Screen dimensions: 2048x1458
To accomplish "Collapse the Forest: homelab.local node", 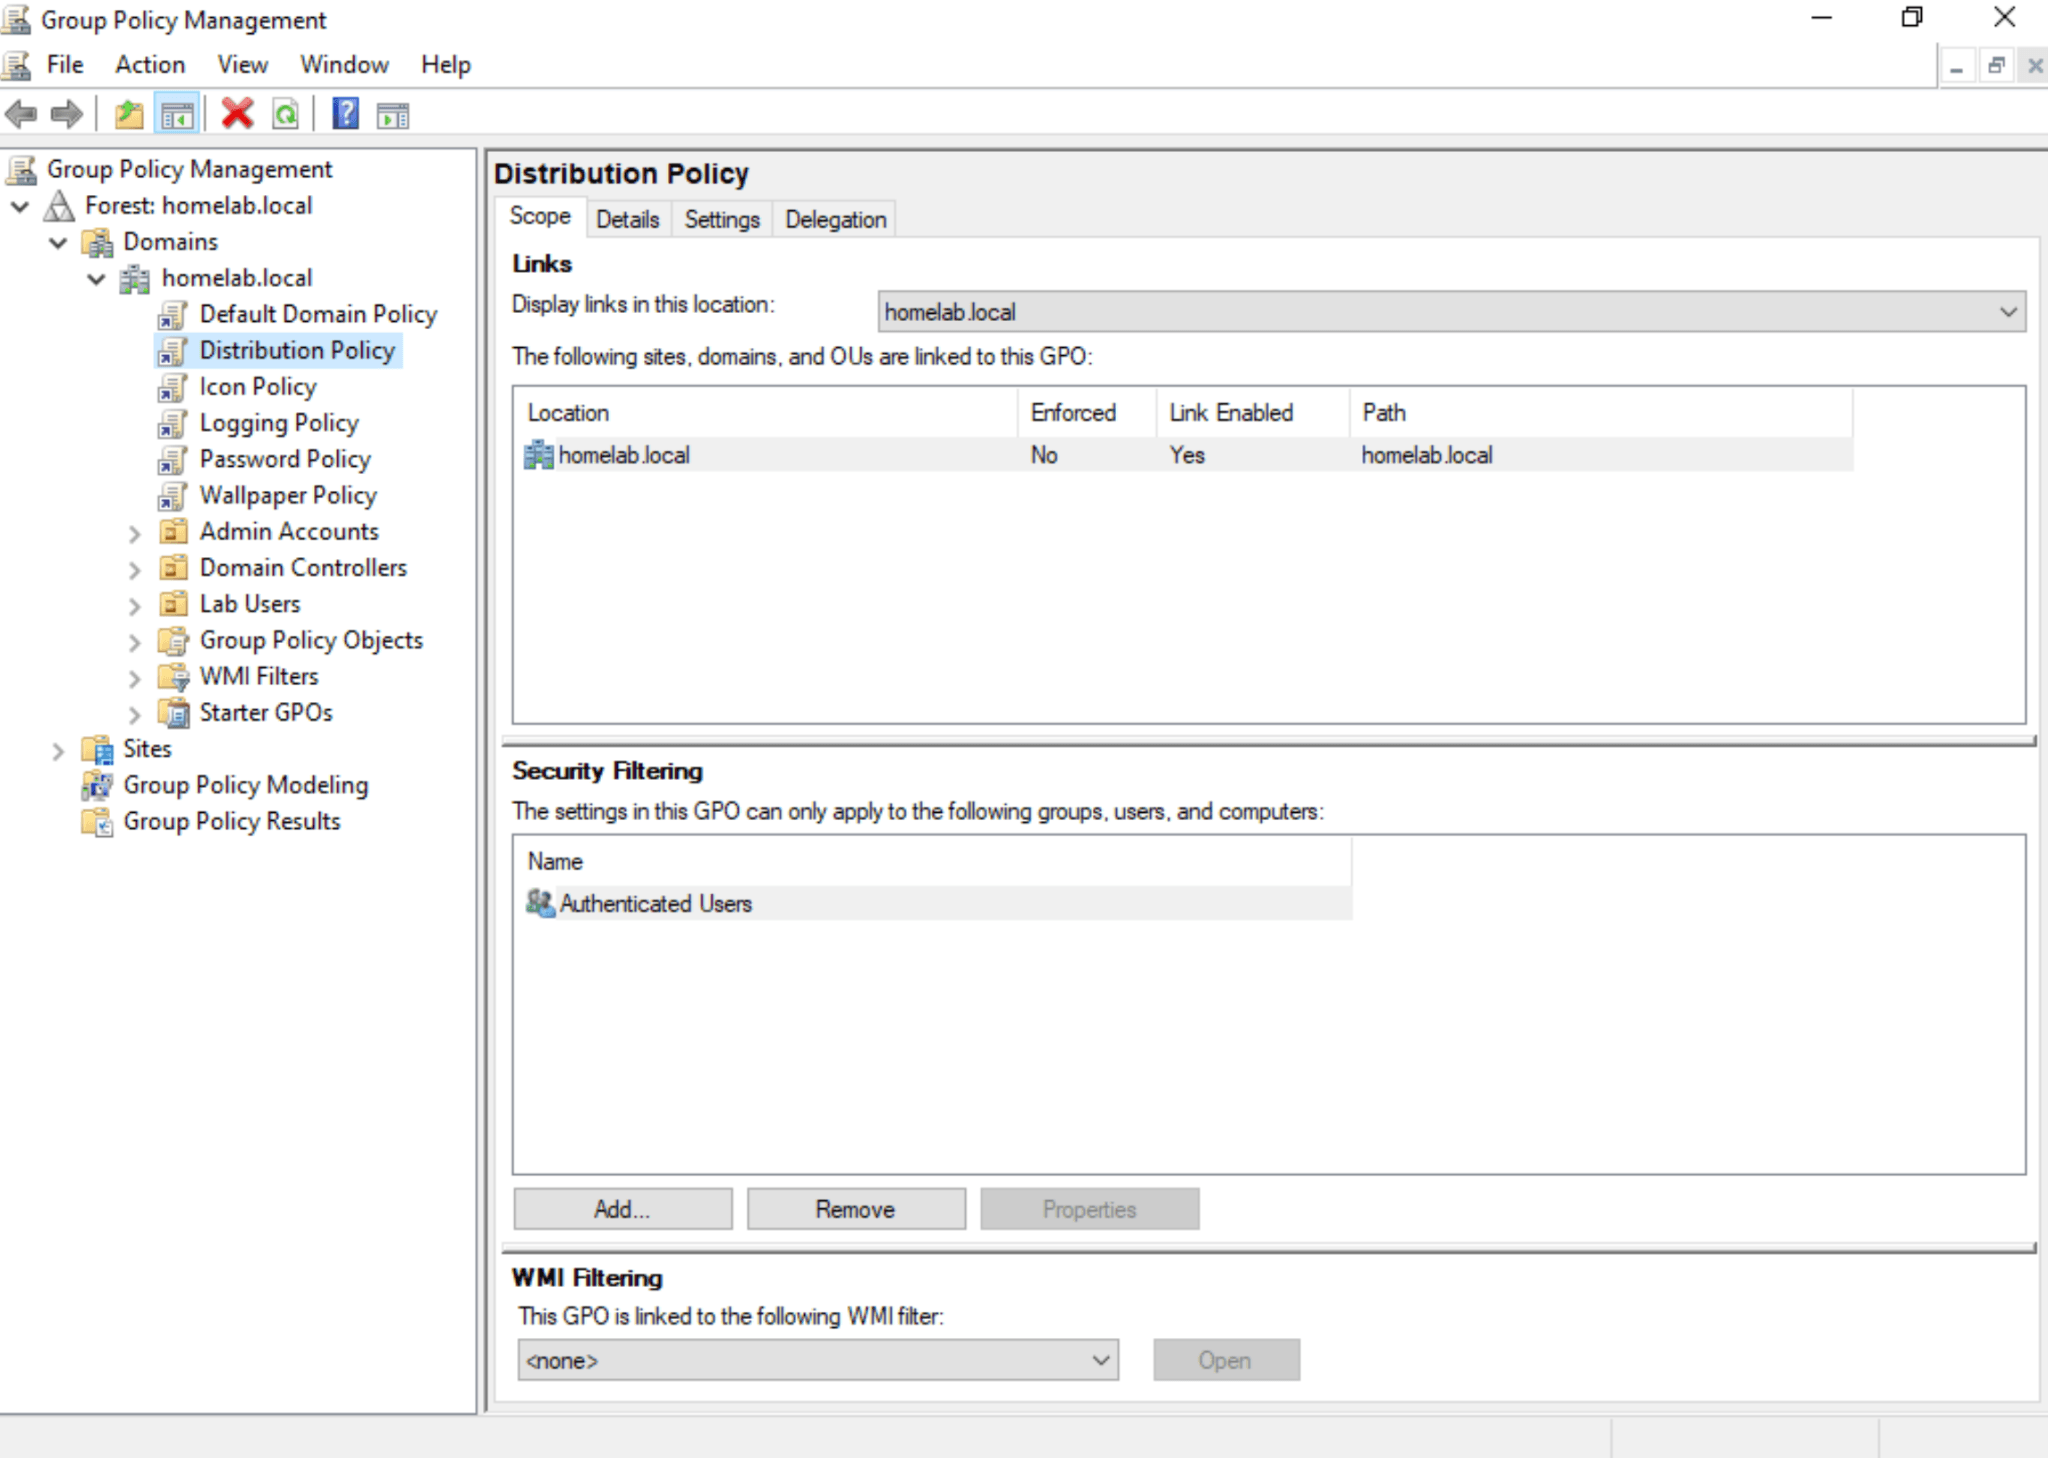I will click(x=20, y=206).
